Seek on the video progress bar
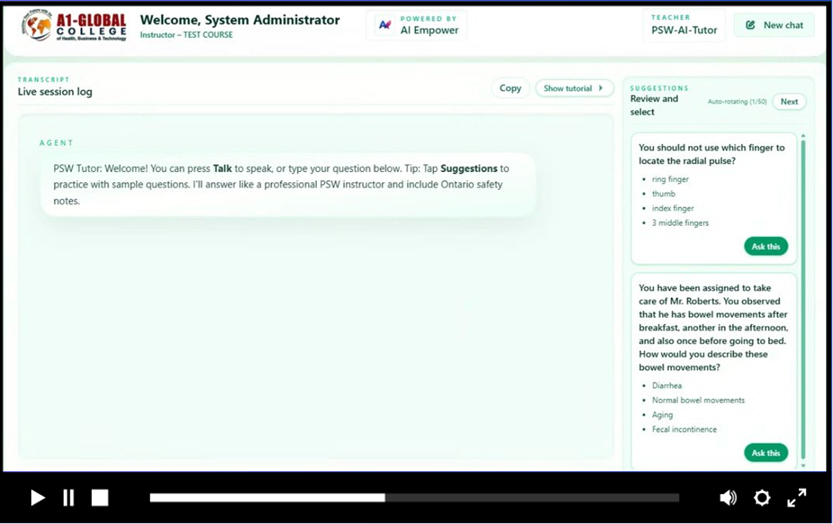833x524 pixels. pos(414,498)
